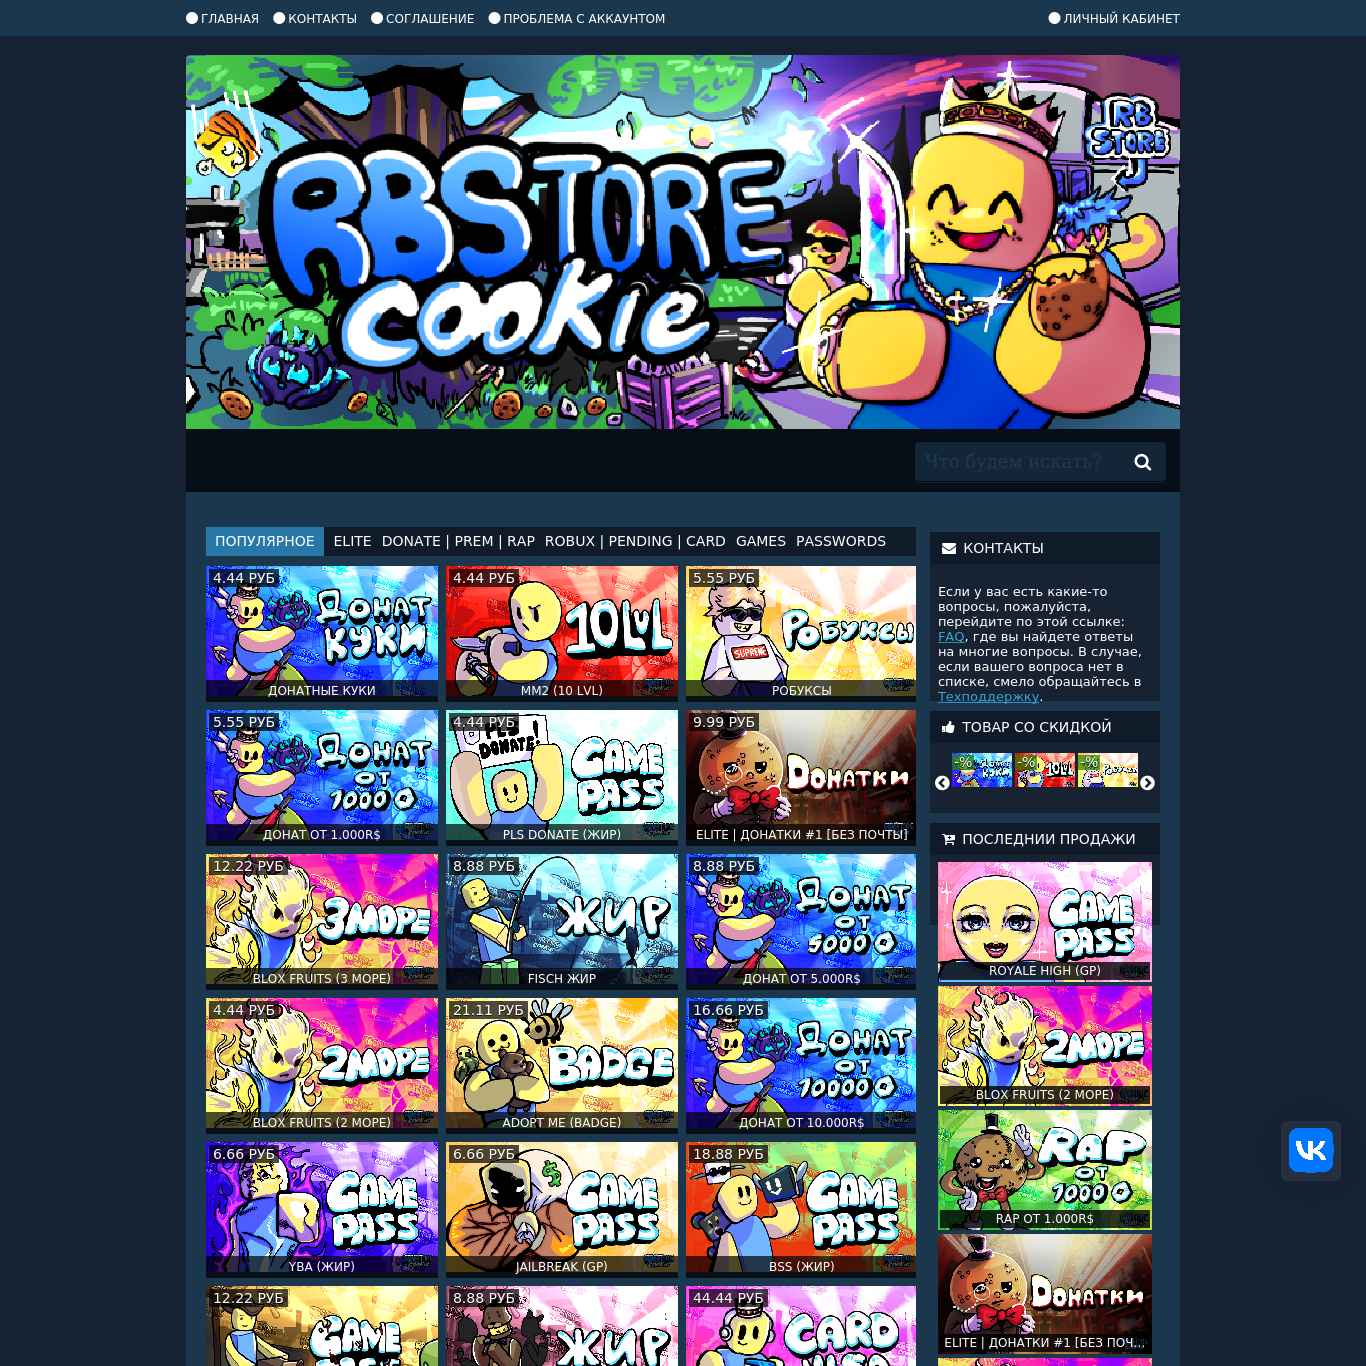Click the circle bullet beside ЛИЧНЫЙ КАБИНЕТ
Screen dimensions: 1366x1366
pyautogui.click(x=1054, y=18)
